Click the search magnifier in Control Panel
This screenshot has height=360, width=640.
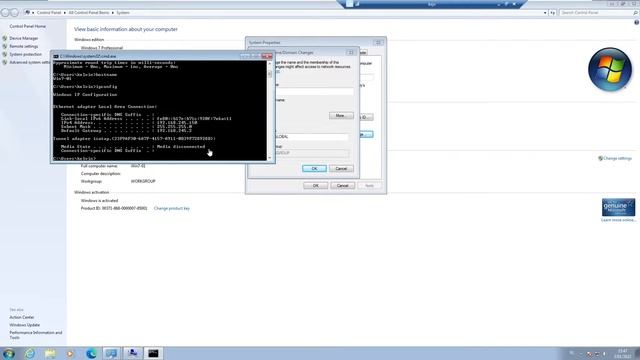click(x=635, y=13)
